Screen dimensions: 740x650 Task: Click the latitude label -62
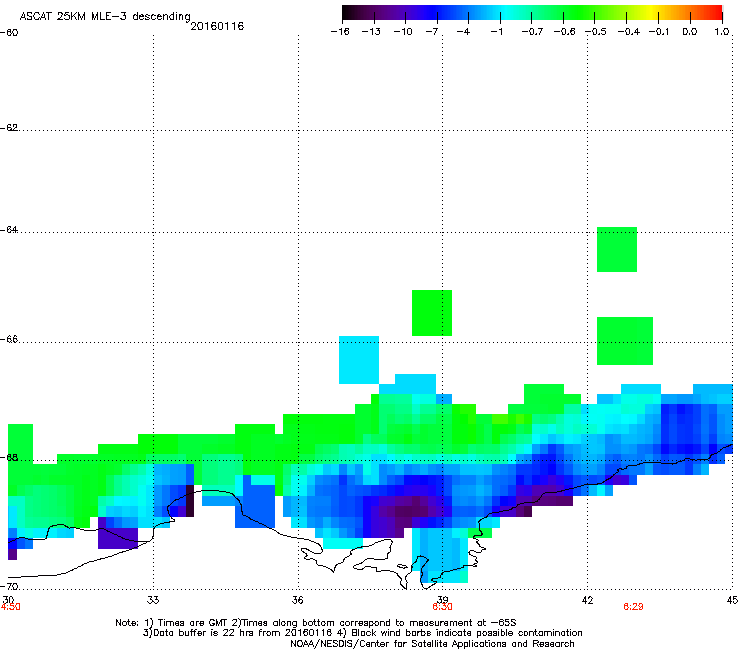point(9,127)
